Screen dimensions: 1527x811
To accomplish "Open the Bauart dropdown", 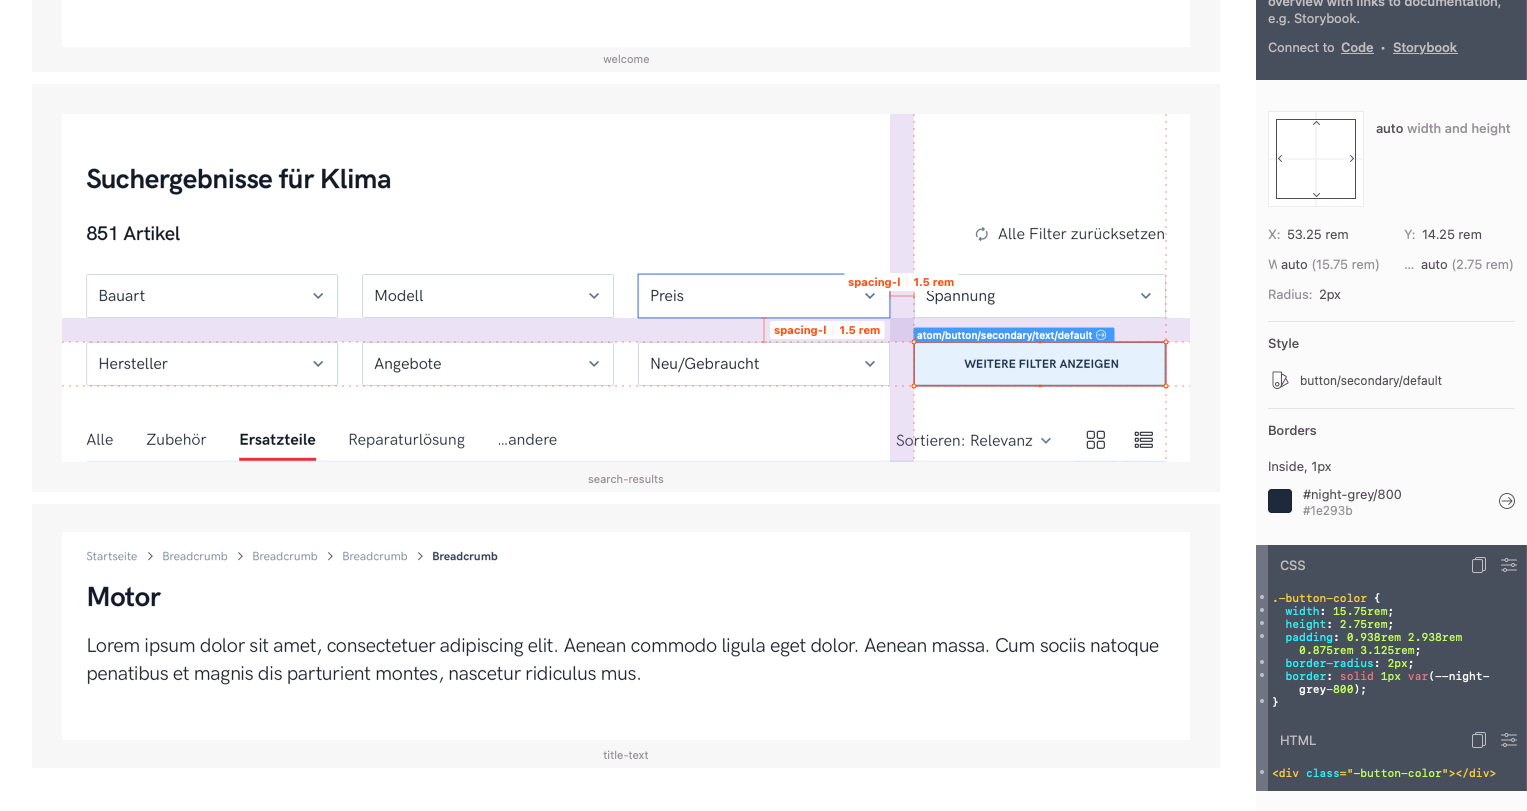I will [x=212, y=296].
